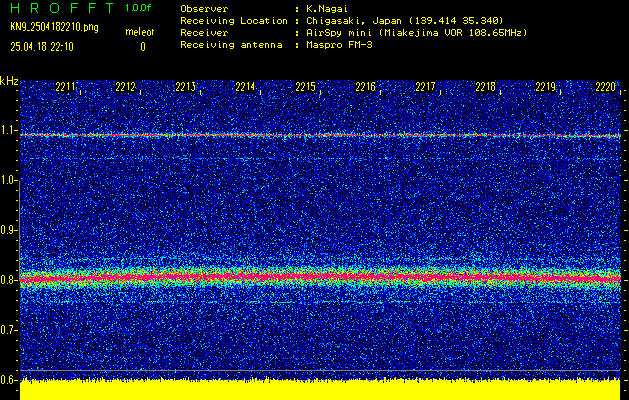
Task: Click the 2212 time marker
Action: pos(126,87)
